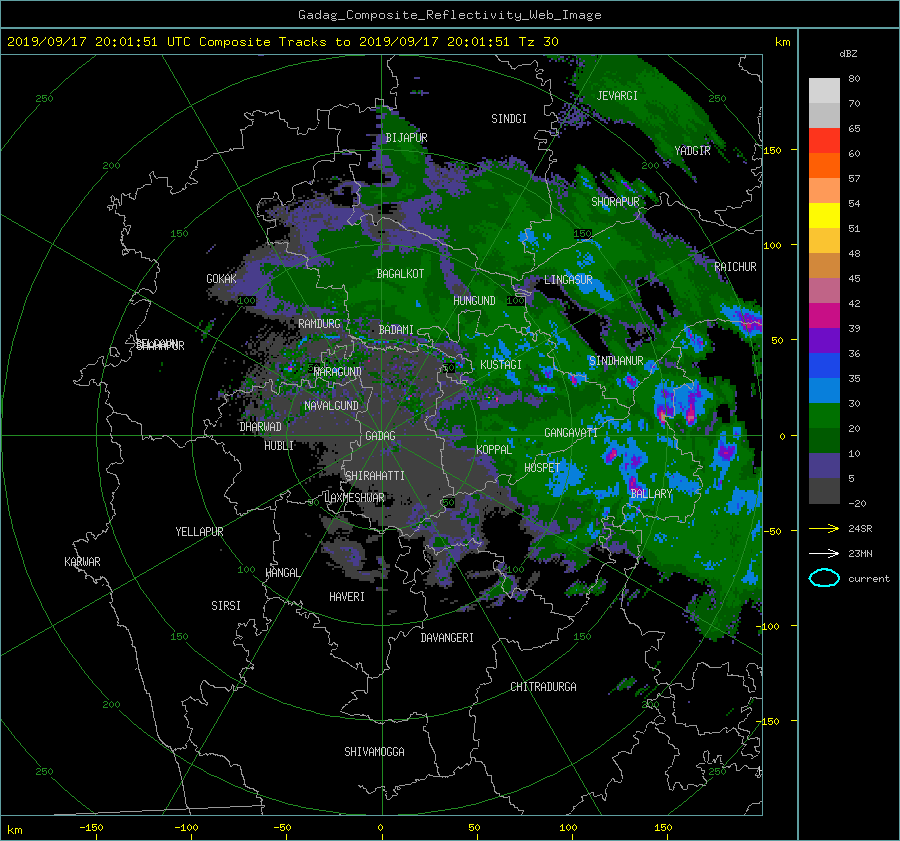Click the '0' tick on the bottom axis

pyautogui.click(x=380, y=827)
